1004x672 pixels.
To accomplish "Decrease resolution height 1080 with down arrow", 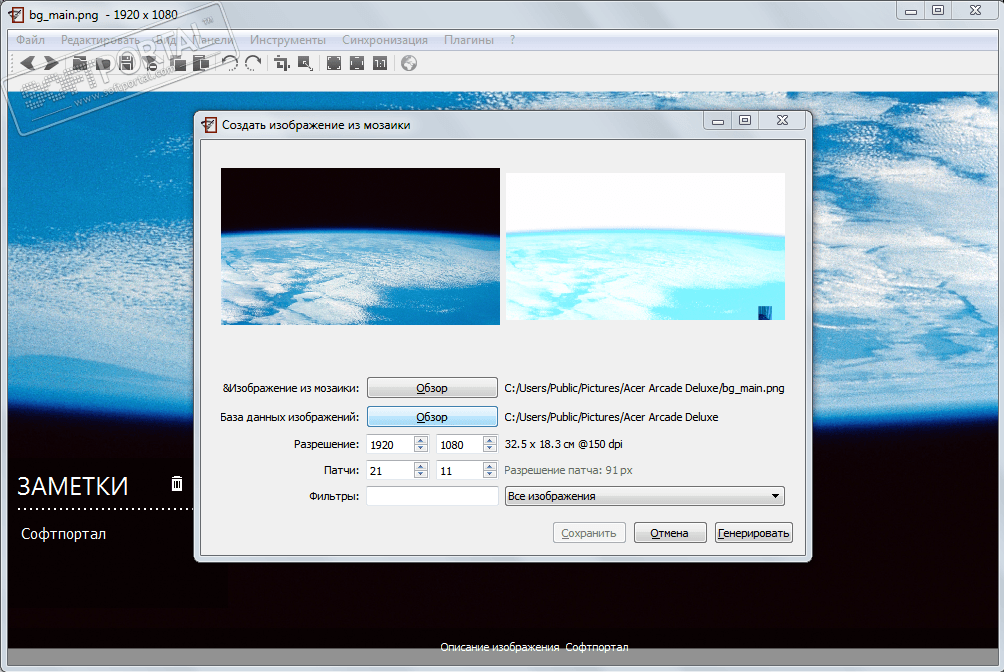I will click(x=490, y=448).
